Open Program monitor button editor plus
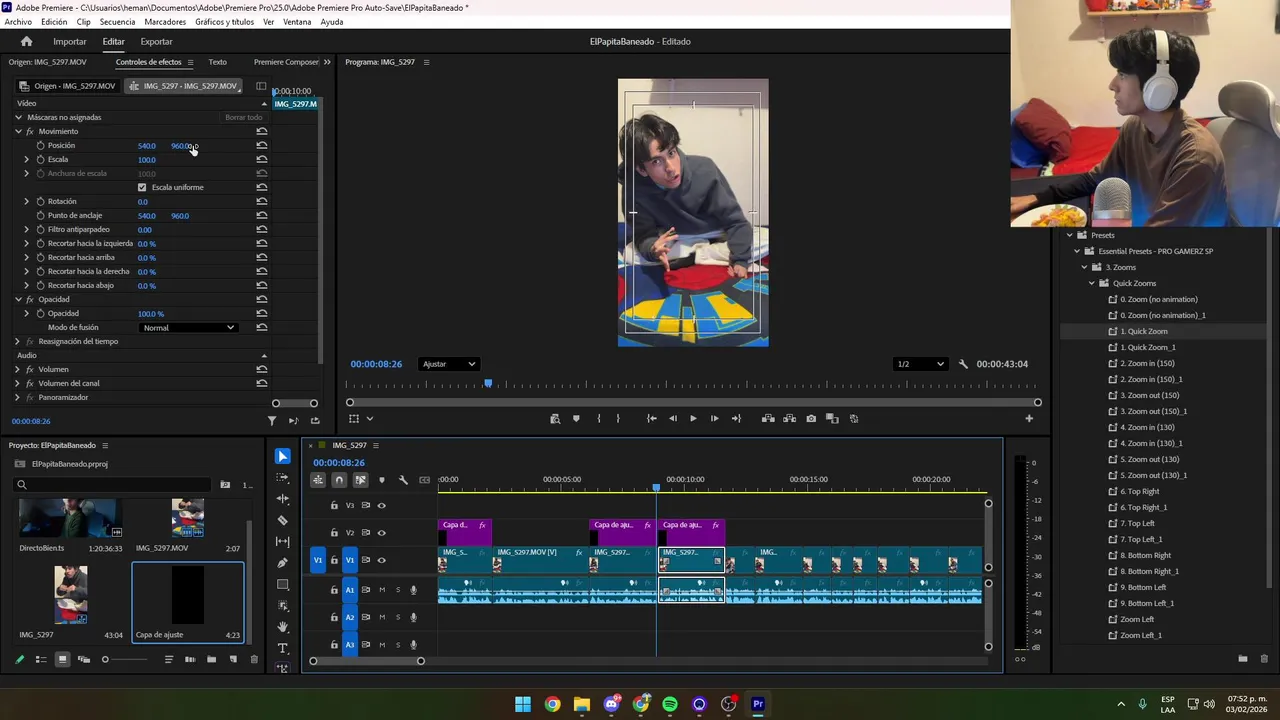The width and height of the screenshot is (1280, 720). tap(1029, 419)
